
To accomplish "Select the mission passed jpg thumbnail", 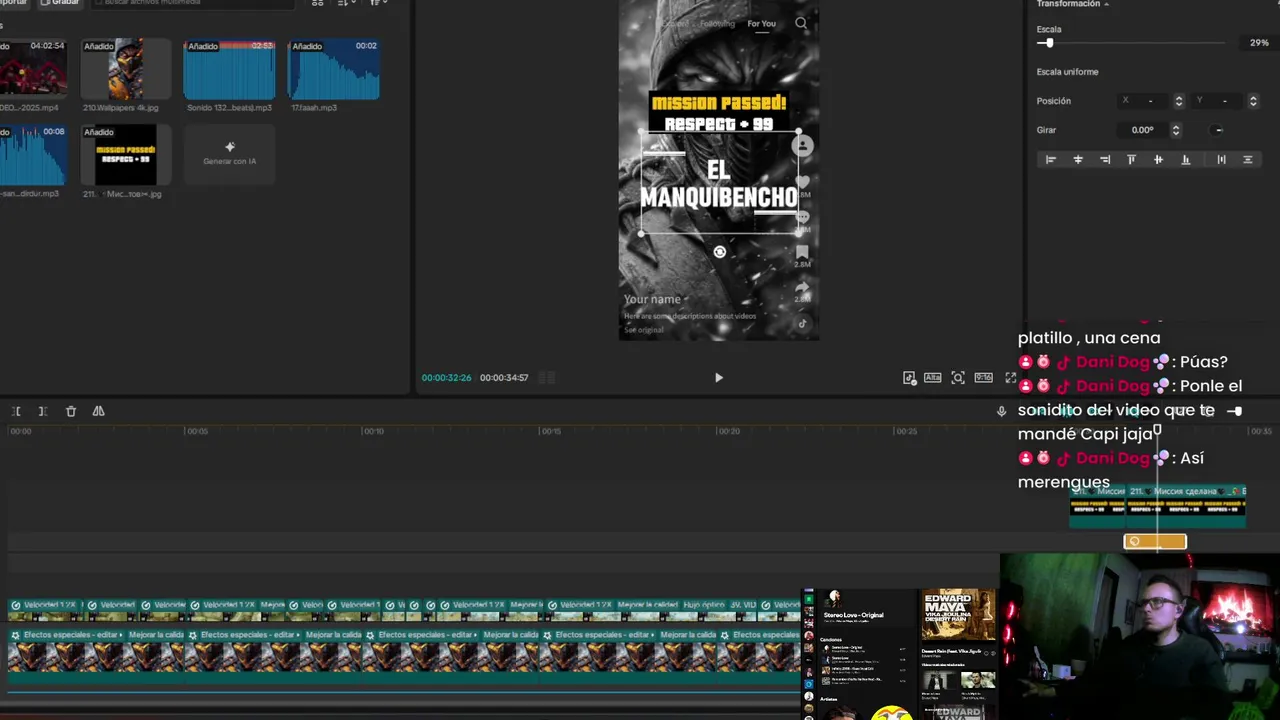I will pyautogui.click(x=125, y=155).
